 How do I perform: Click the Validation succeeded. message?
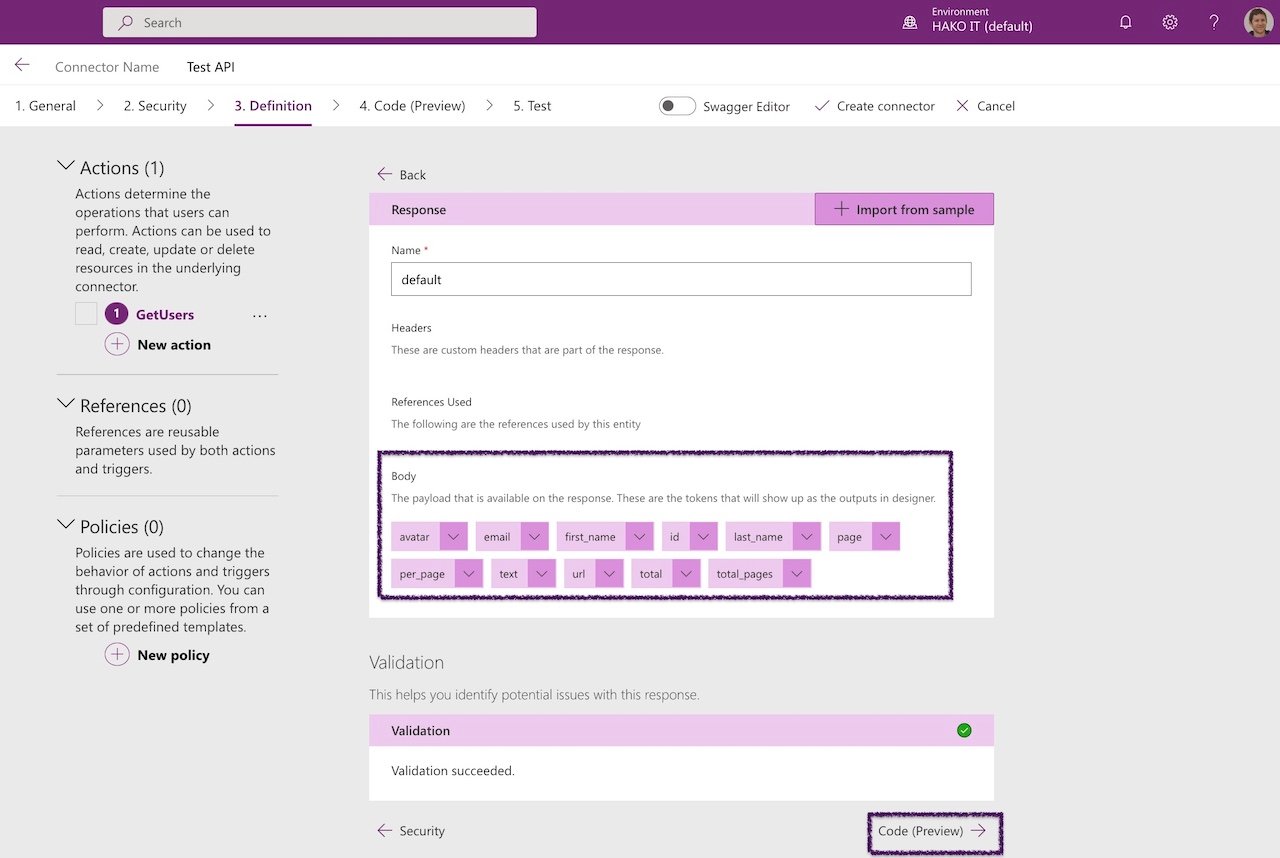tap(453, 771)
